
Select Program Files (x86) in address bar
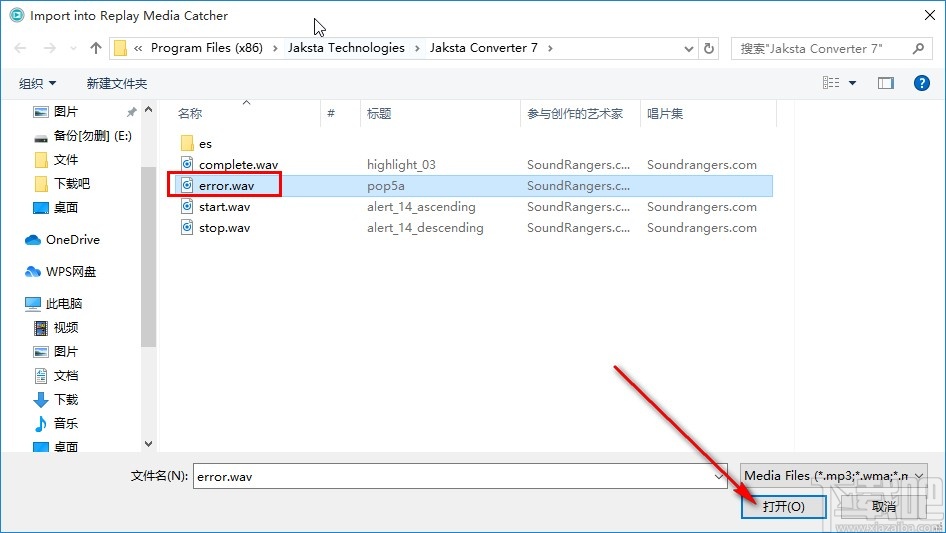[207, 48]
